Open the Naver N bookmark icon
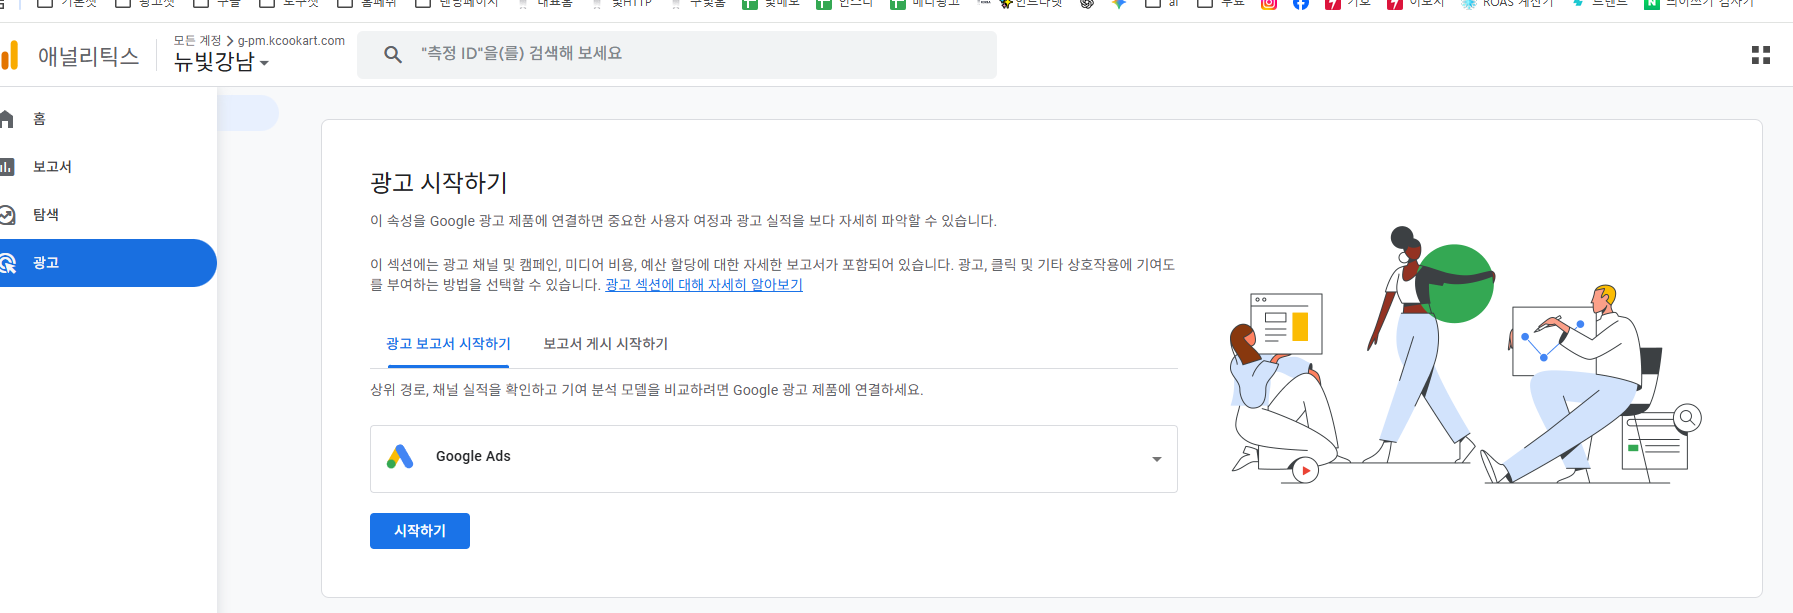 point(1651,4)
